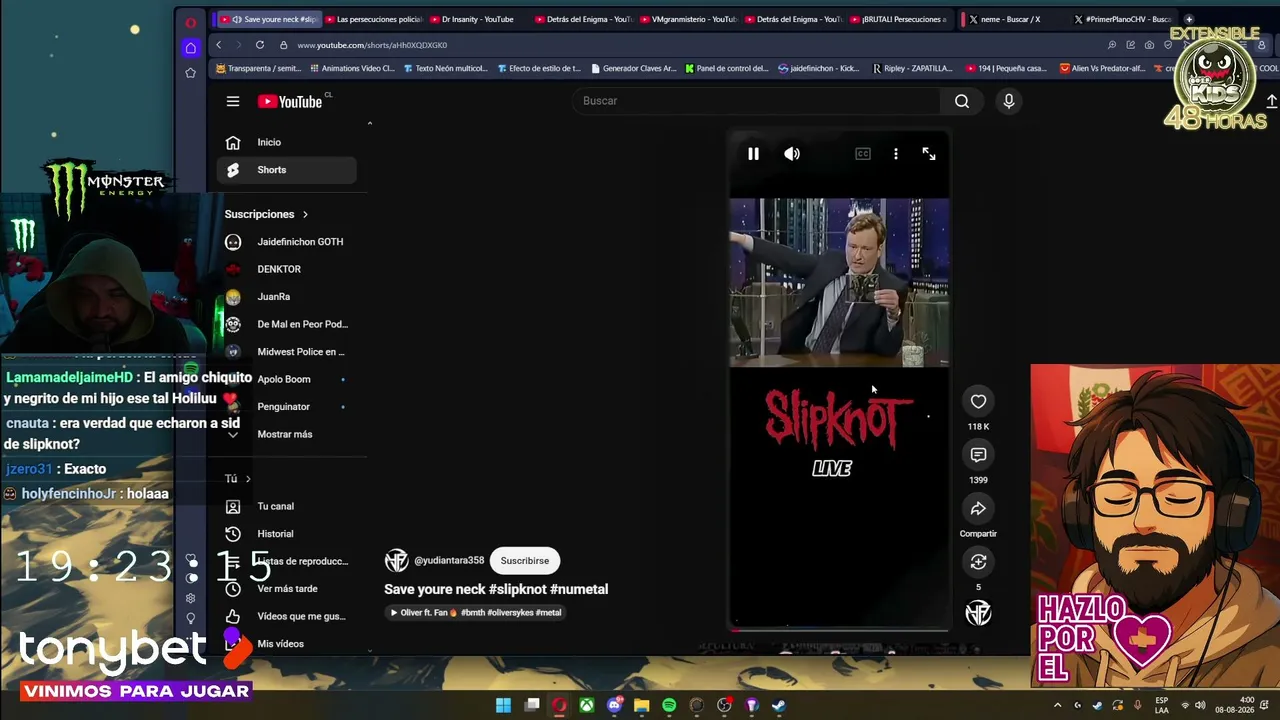Viewport: 1280px width, 720px height.
Task: Open the Jaidefinichon GOTH channel
Action: tap(289, 242)
